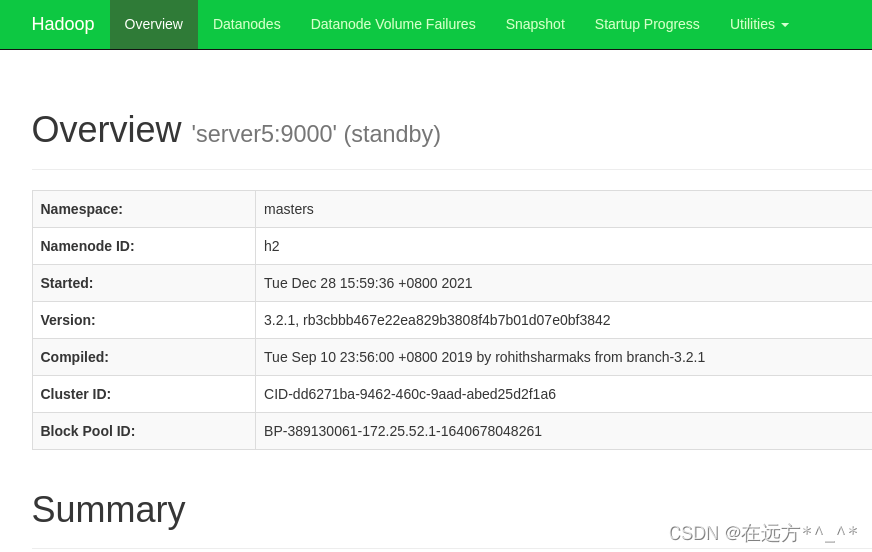Screen dimensions: 872x552
Task: Click the Block Pool ID: label cell
Action: tap(144, 431)
